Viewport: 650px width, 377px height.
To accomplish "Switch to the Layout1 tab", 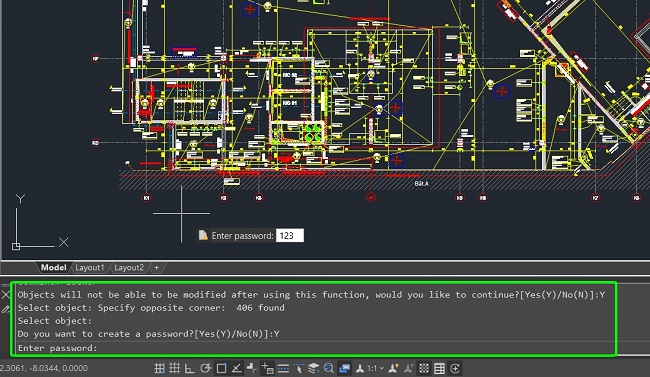I will 90,268.
